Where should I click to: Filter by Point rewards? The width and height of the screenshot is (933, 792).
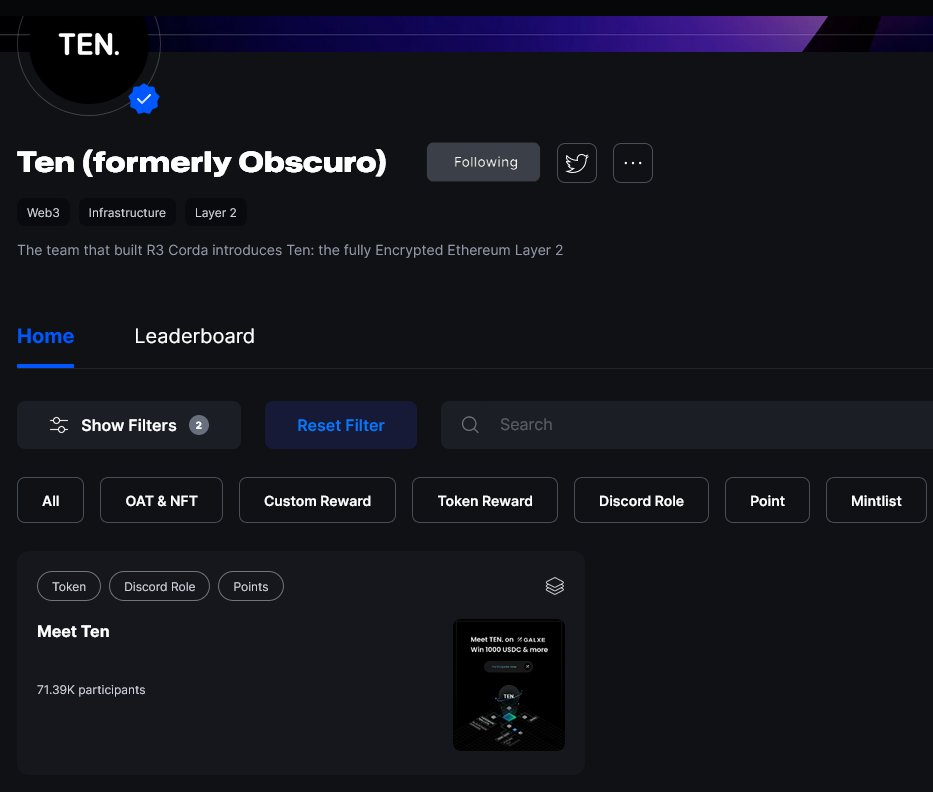[x=768, y=500]
